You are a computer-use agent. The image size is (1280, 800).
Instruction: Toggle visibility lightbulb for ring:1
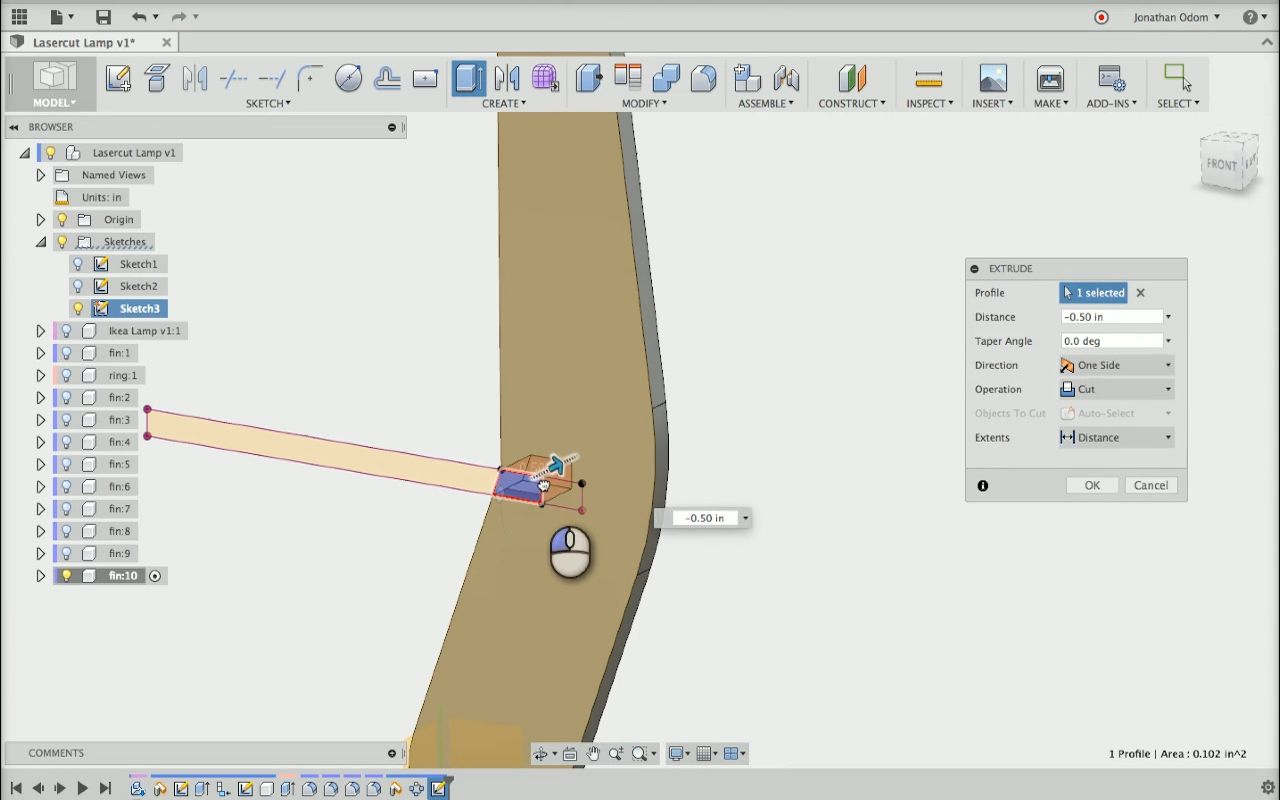pos(66,376)
